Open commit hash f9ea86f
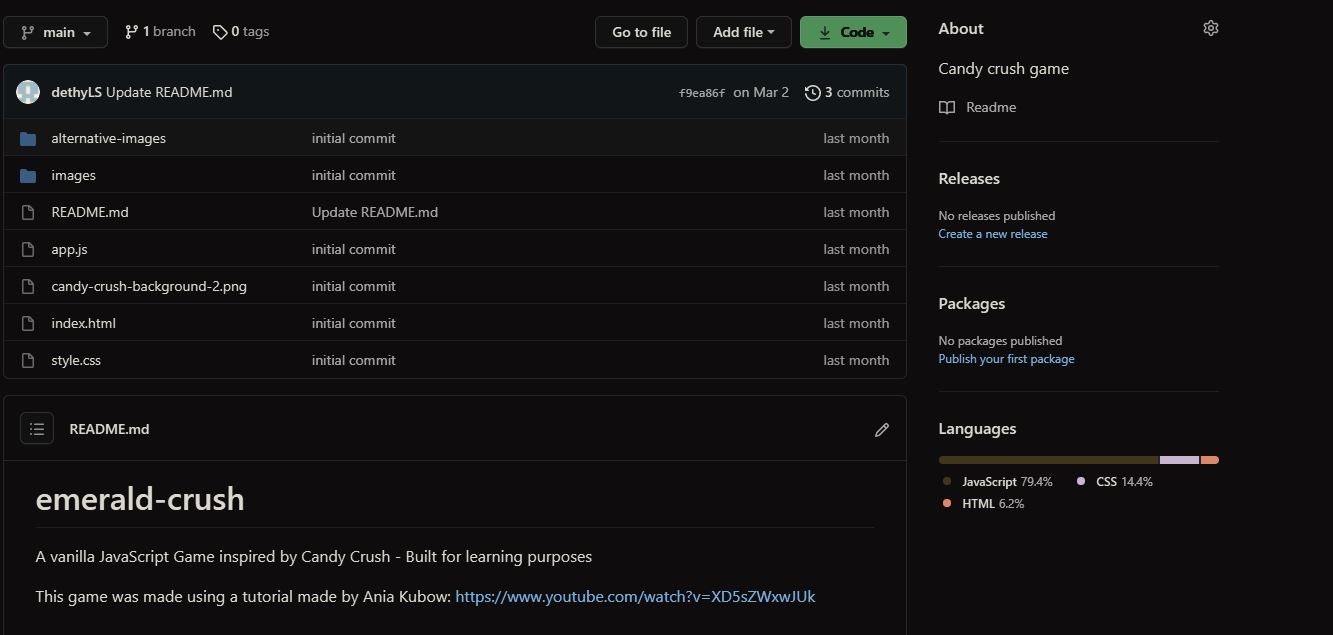The width and height of the screenshot is (1333, 635). (702, 93)
